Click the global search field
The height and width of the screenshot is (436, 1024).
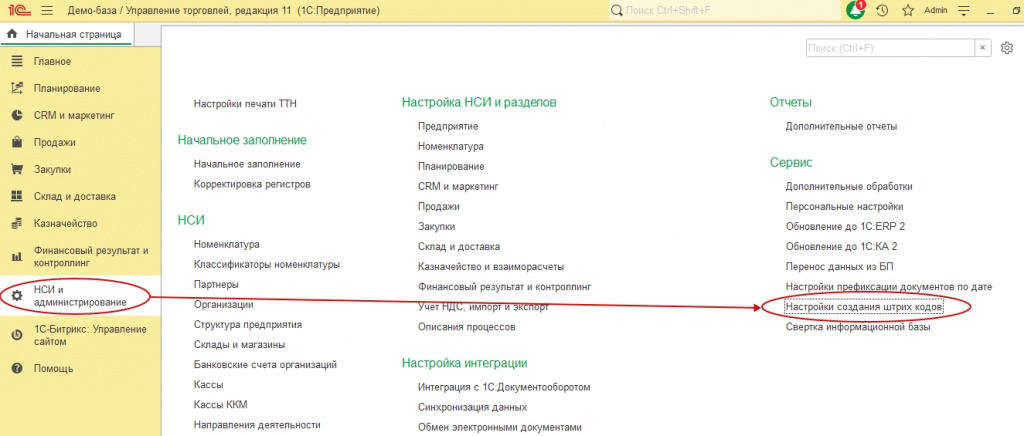[725, 10]
